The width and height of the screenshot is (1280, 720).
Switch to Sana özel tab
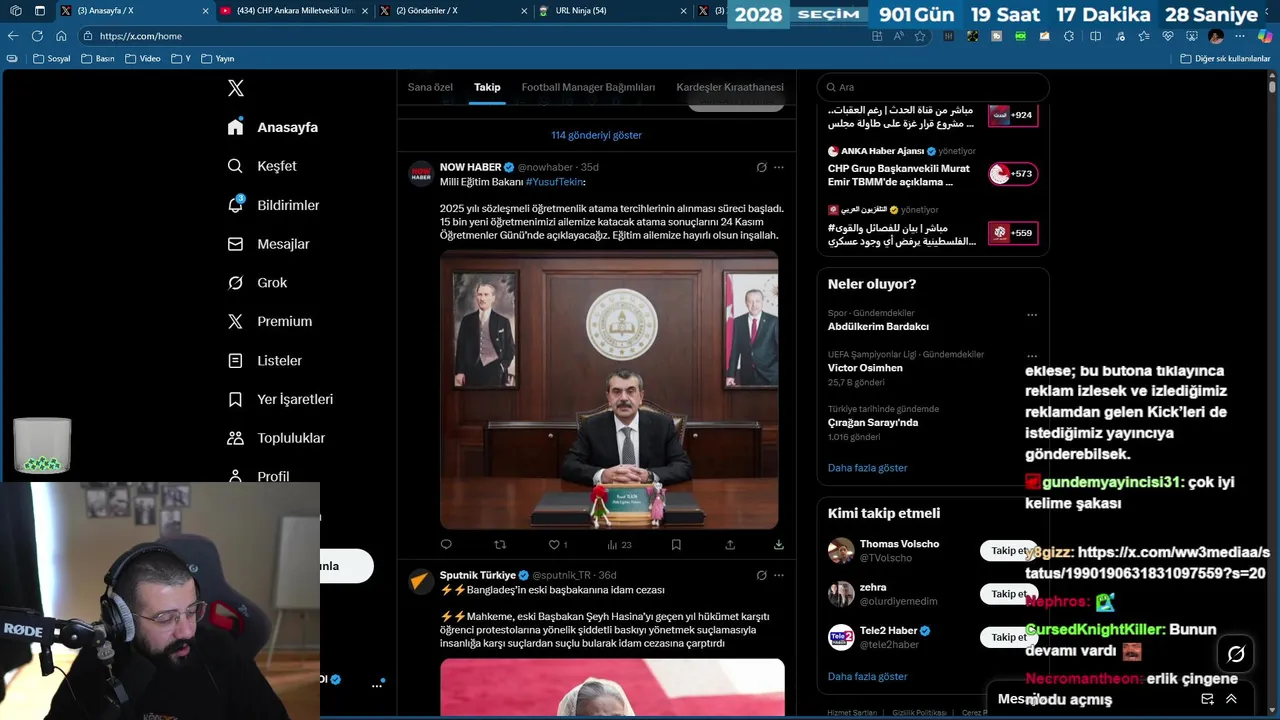tap(430, 88)
